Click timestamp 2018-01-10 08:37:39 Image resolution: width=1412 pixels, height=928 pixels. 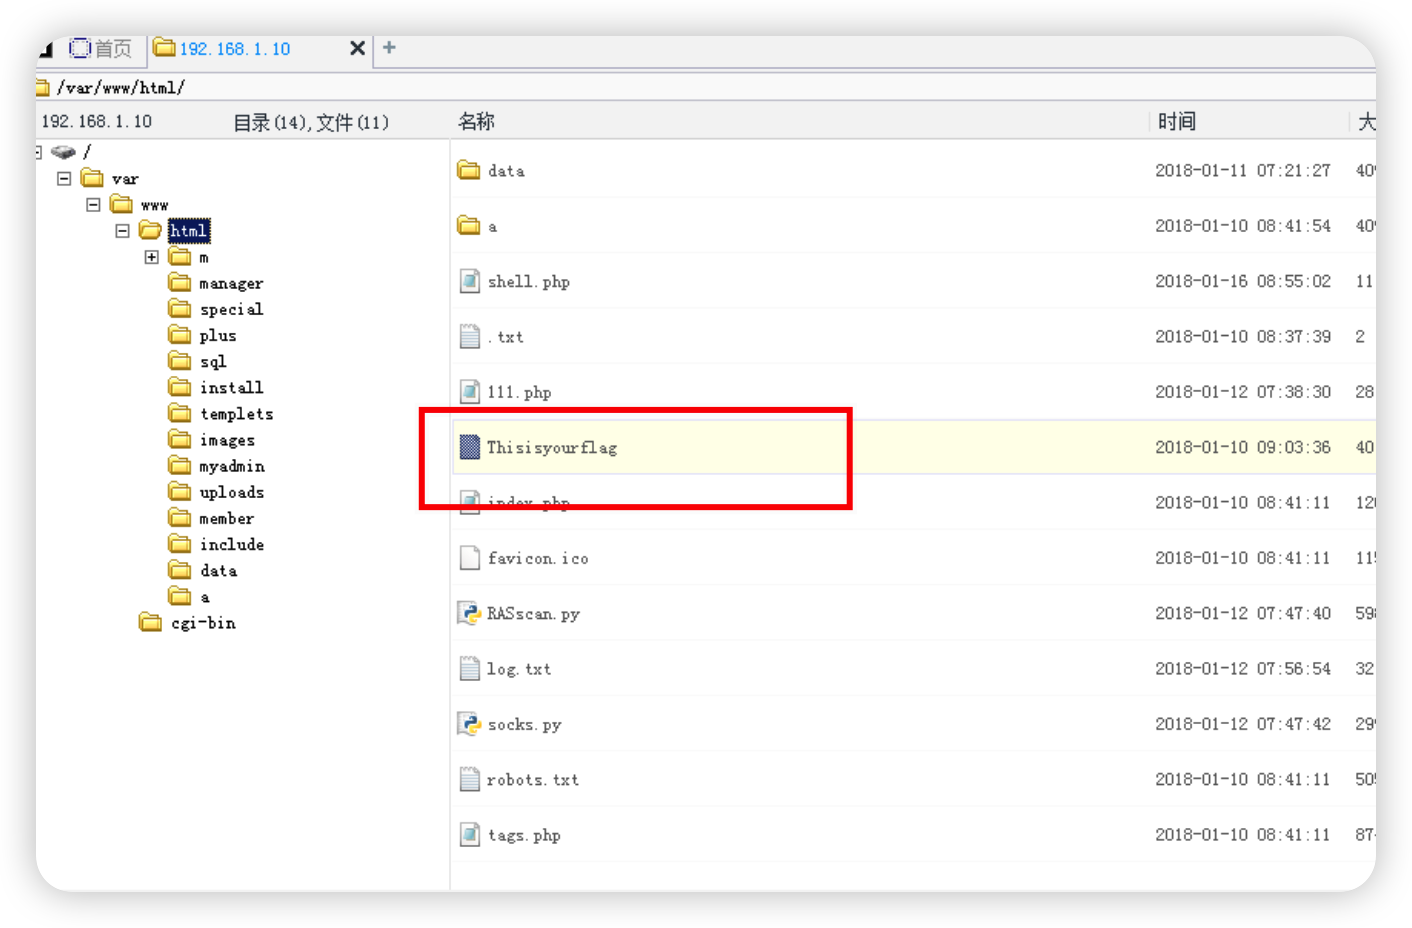1243,336
